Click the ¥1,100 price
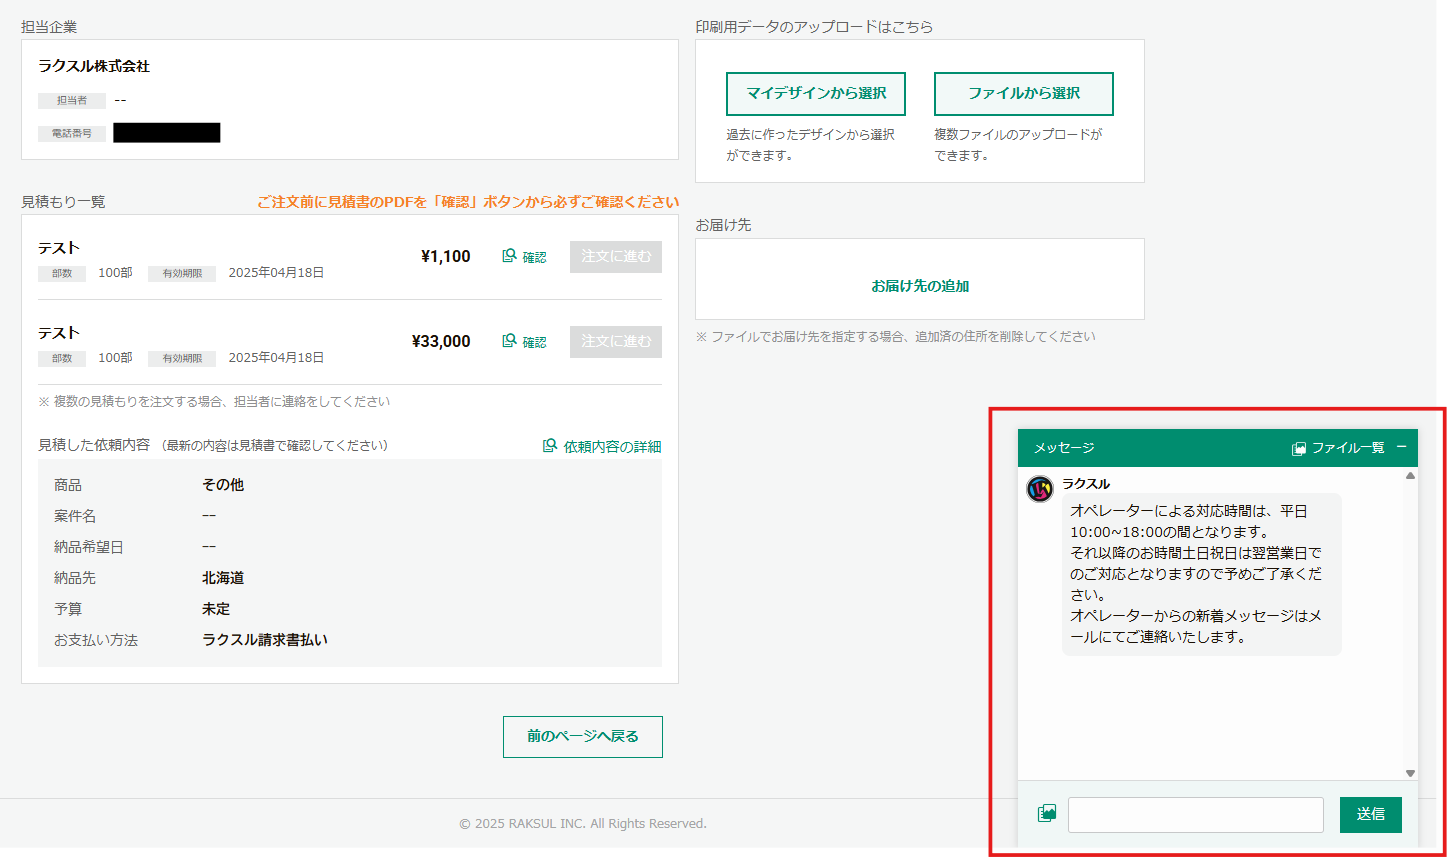Screen dimensions: 1447x858 (x=446, y=257)
